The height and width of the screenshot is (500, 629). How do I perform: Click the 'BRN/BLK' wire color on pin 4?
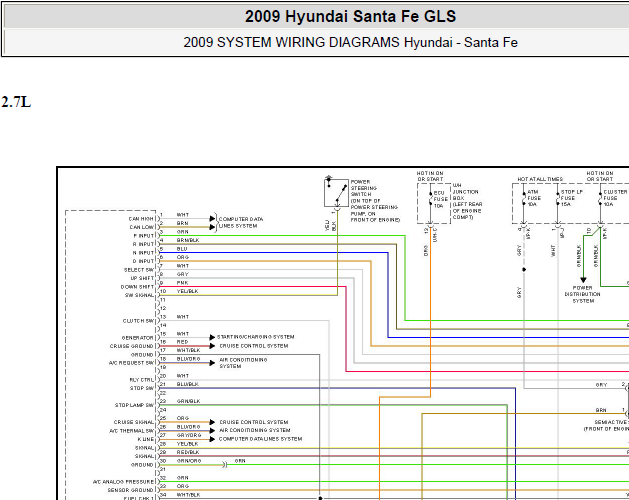(188, 240)
